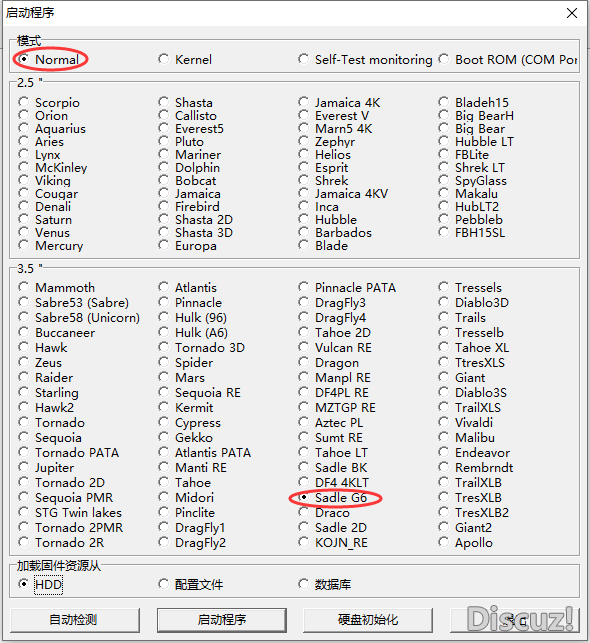
Task: Click the 硬盘初始化 button
Action: [x=368, y=620]
